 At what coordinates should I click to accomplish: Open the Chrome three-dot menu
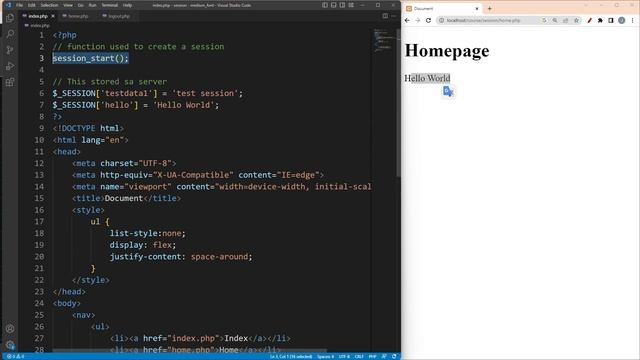[x=633, y=20]
